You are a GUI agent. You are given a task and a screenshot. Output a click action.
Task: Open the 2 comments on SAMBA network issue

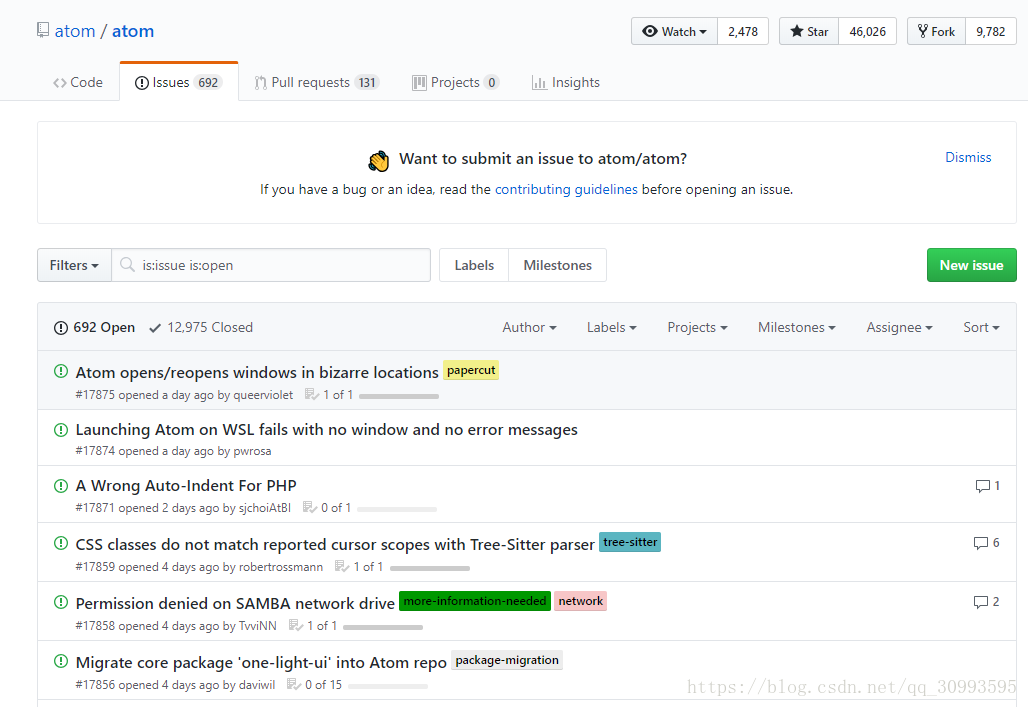click(x=987, y=602)
